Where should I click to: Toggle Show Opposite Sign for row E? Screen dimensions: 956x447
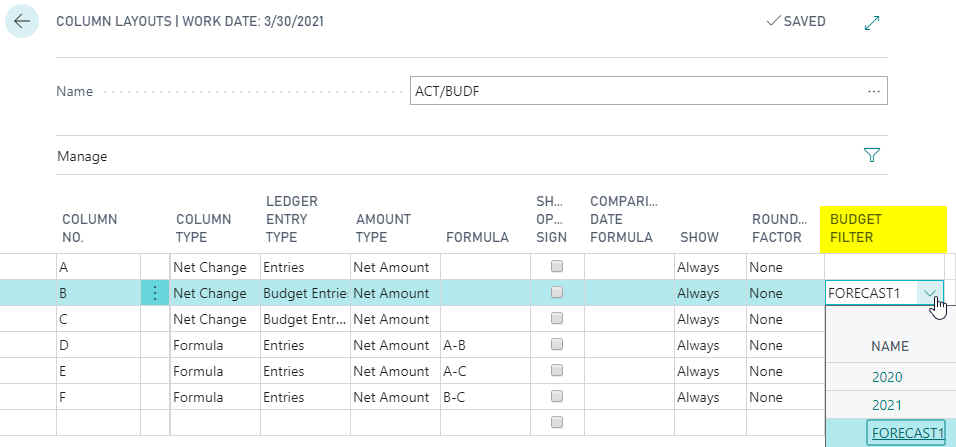click(557, 370)
